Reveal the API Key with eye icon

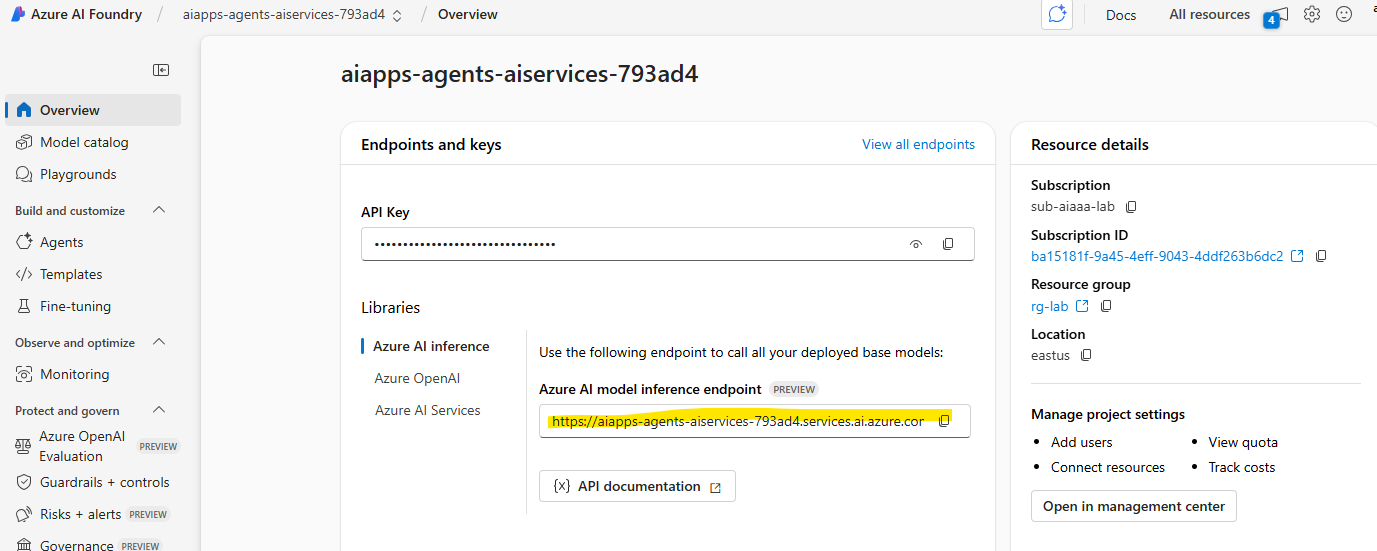pyautogui.click(x=915, y=244)
